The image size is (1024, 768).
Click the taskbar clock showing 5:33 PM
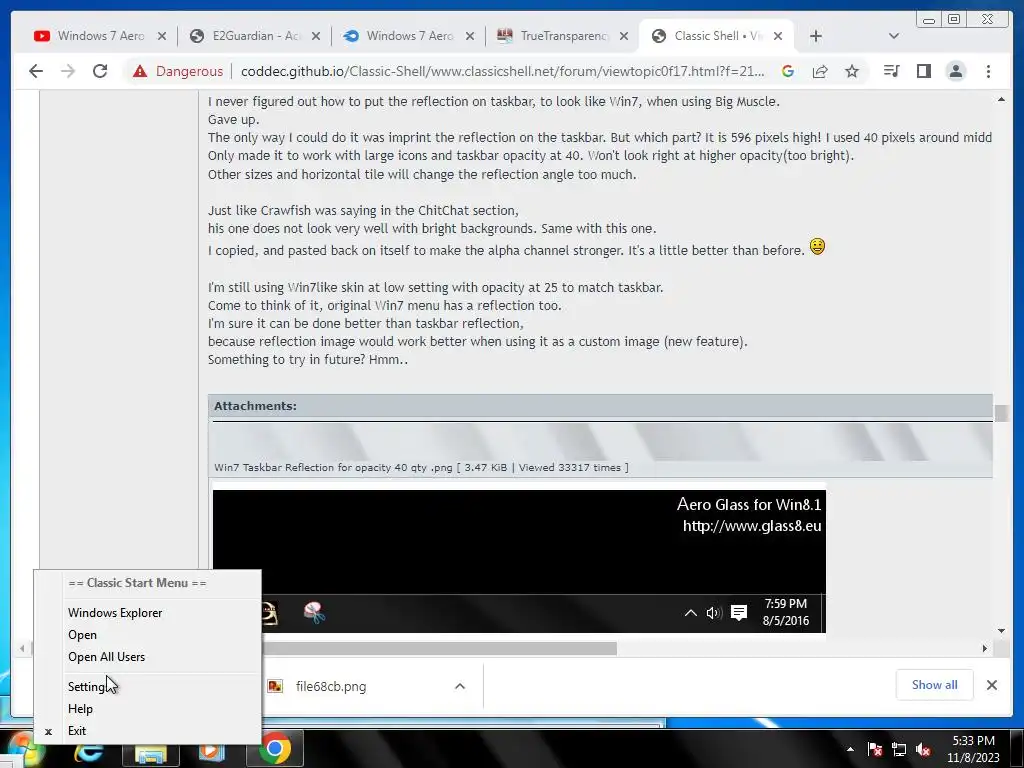tap(973, 749)
